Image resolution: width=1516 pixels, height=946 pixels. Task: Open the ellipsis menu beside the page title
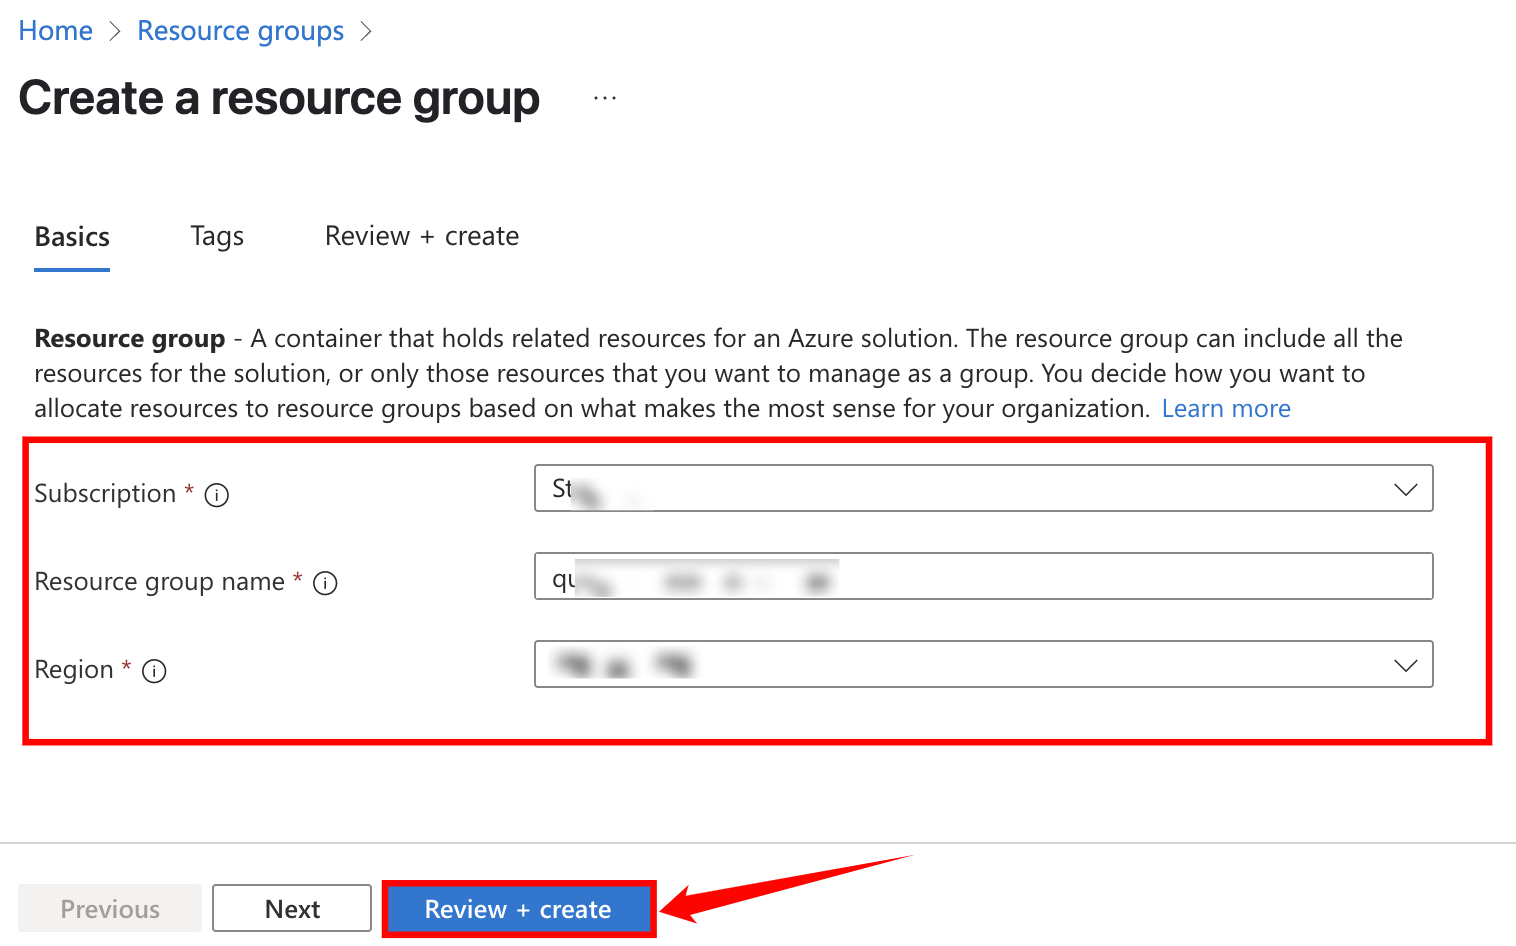pyautogui.click(x=604, y=97)
